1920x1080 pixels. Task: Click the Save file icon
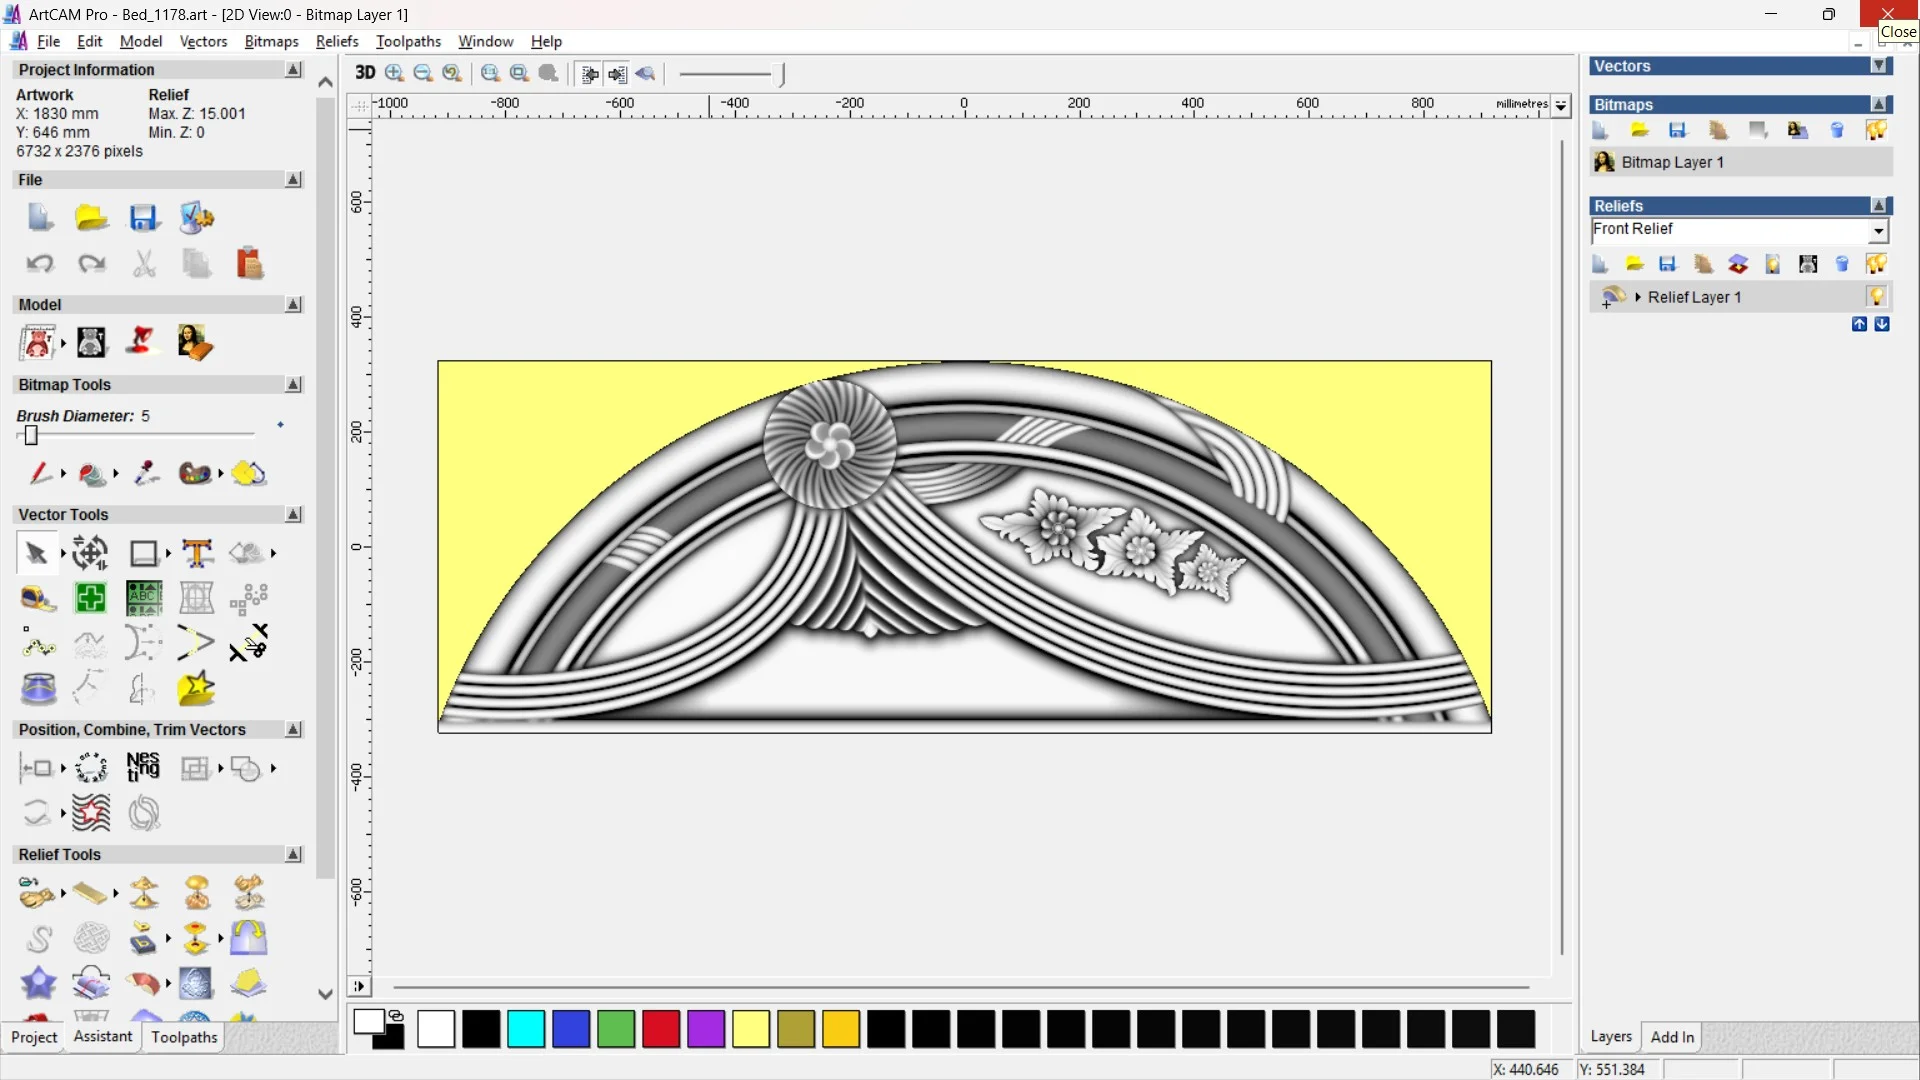coord(143,218)
